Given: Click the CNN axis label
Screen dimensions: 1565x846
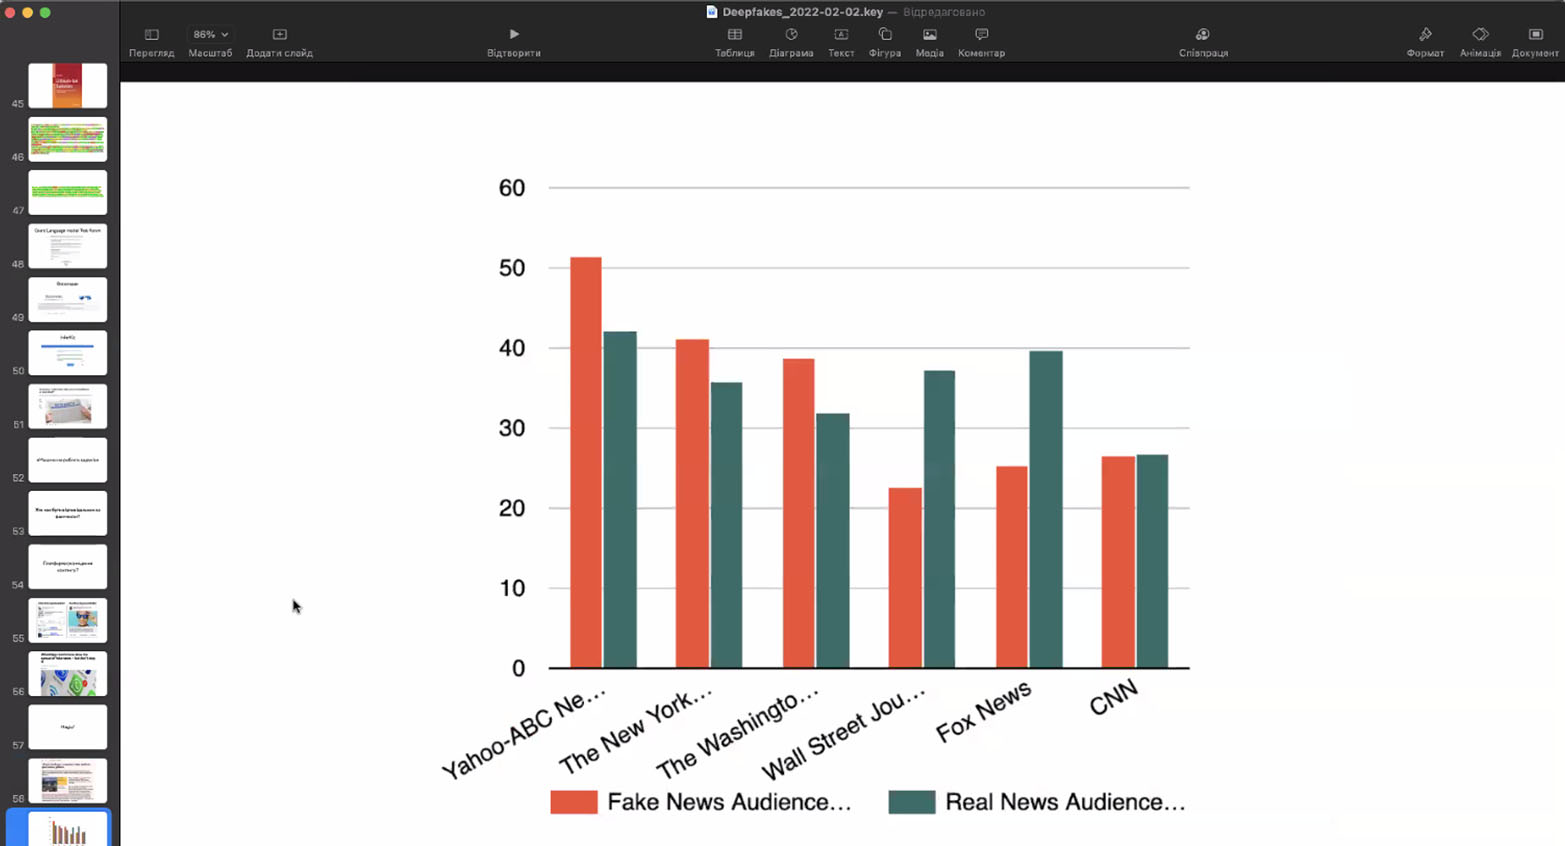Looking at the screenshot, I should click(1113, 697).
